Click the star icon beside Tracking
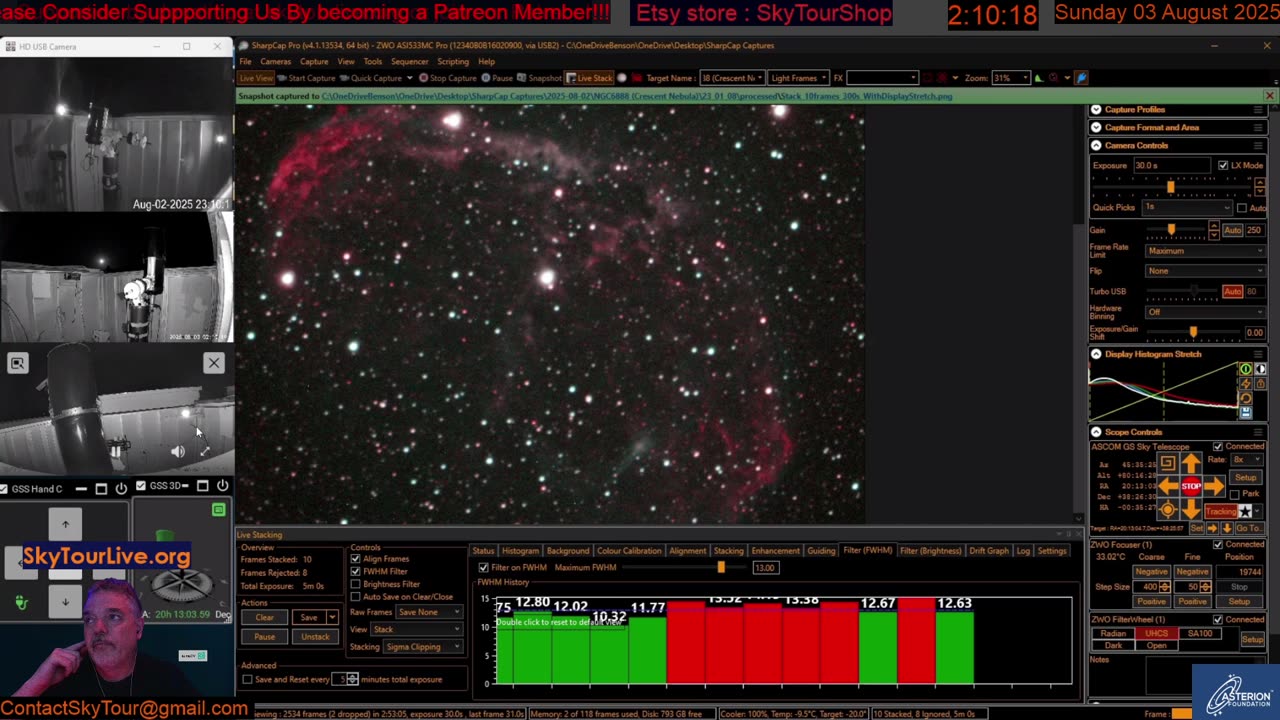This screenshot has height=720, width=1280. 1245,511
